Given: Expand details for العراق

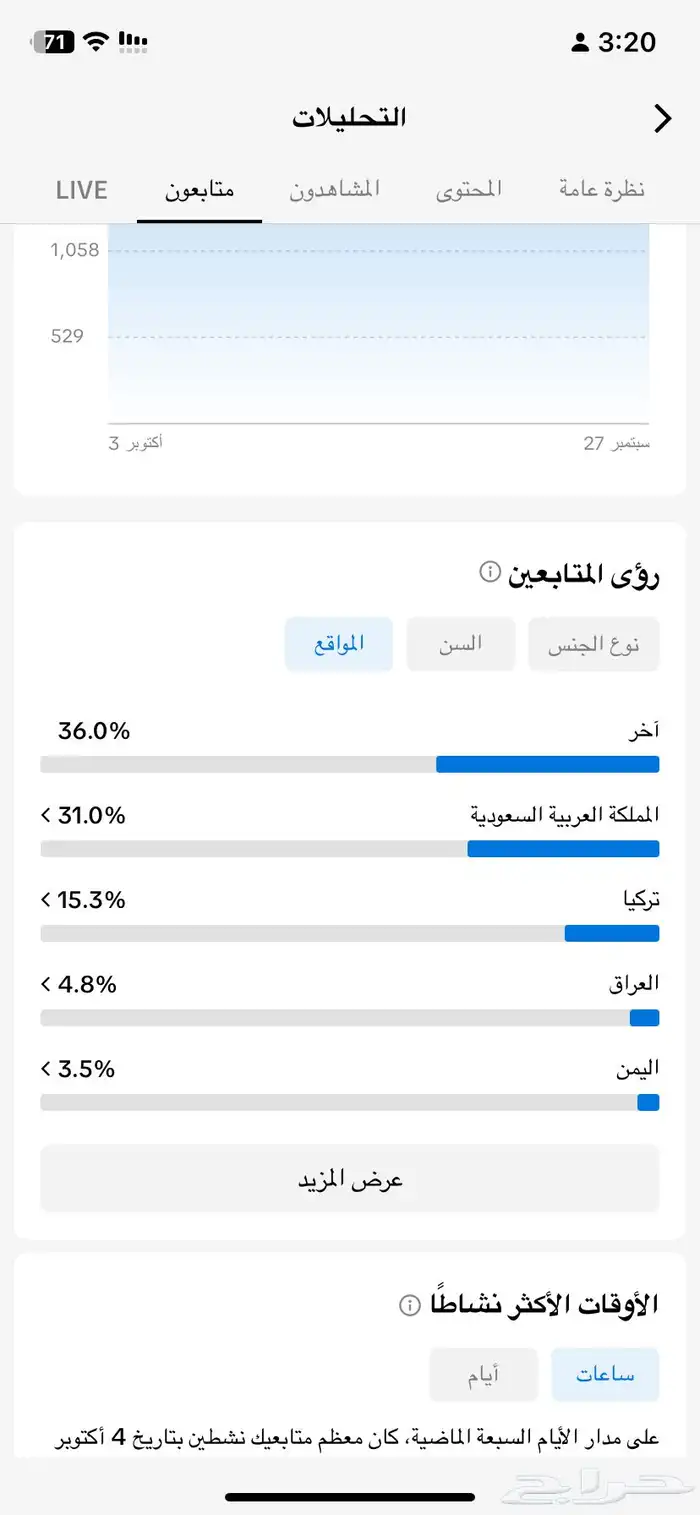Looking at the screenshot, I should pyautogui.click(x=47, y=983).
